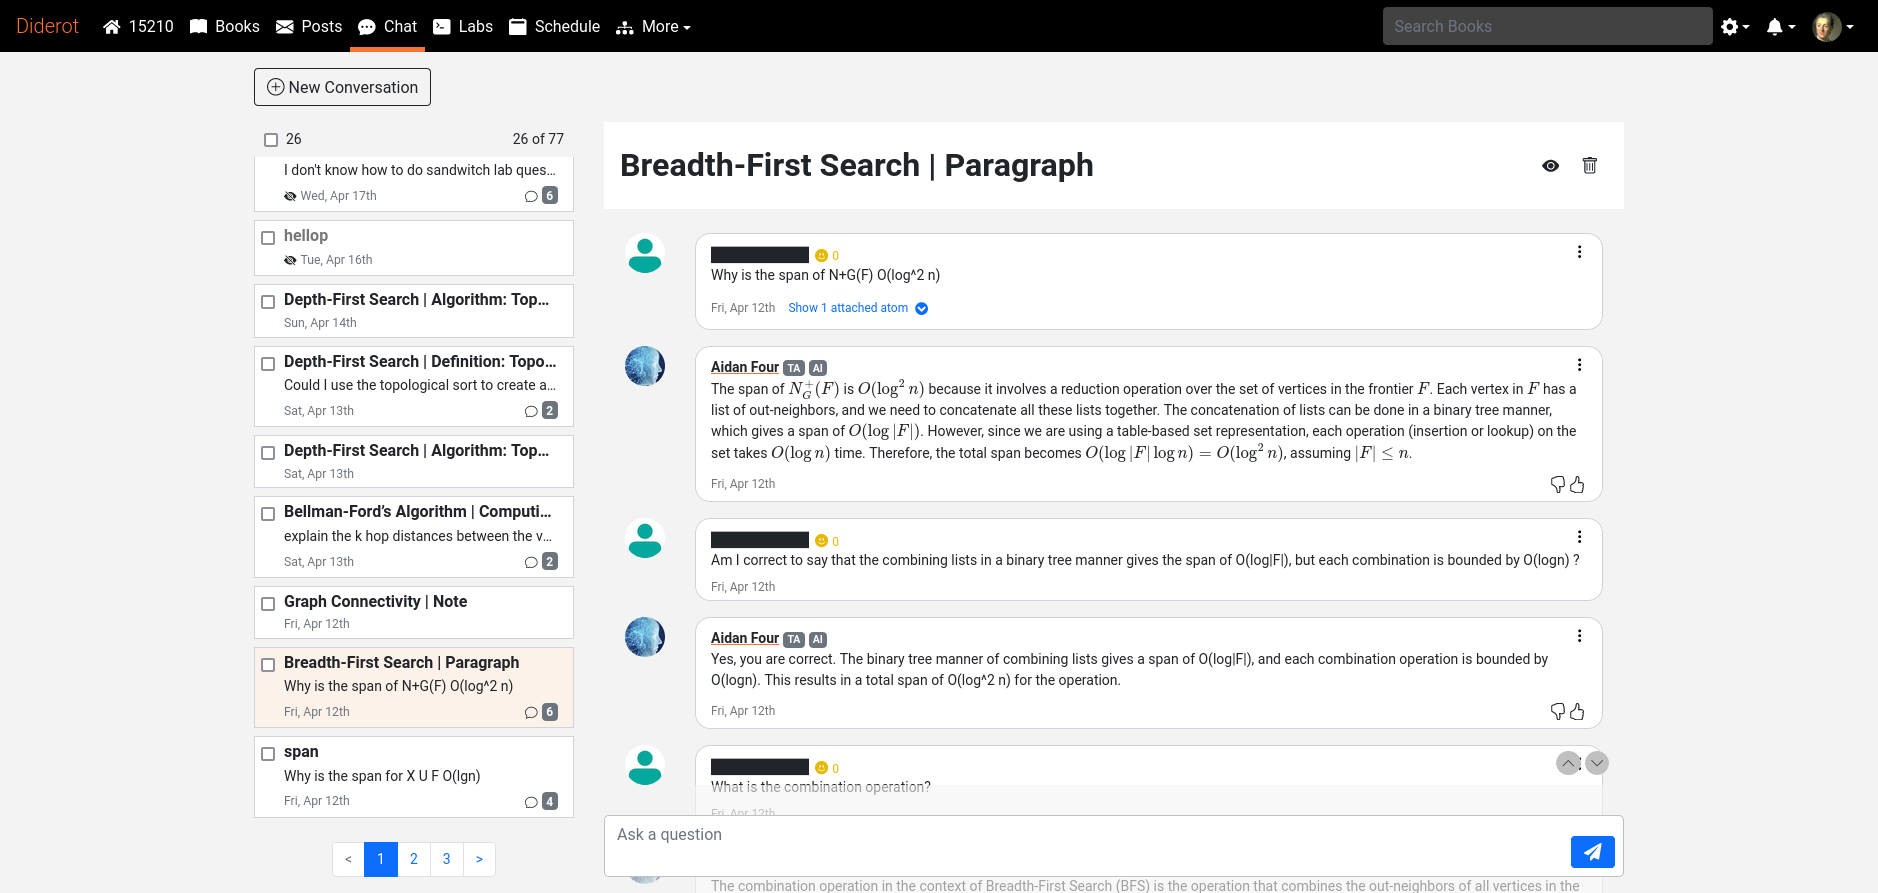Check the 'hellop' conversation checkbox
The height and width of the screenshot is (893, 1878).
coord(268,238)
